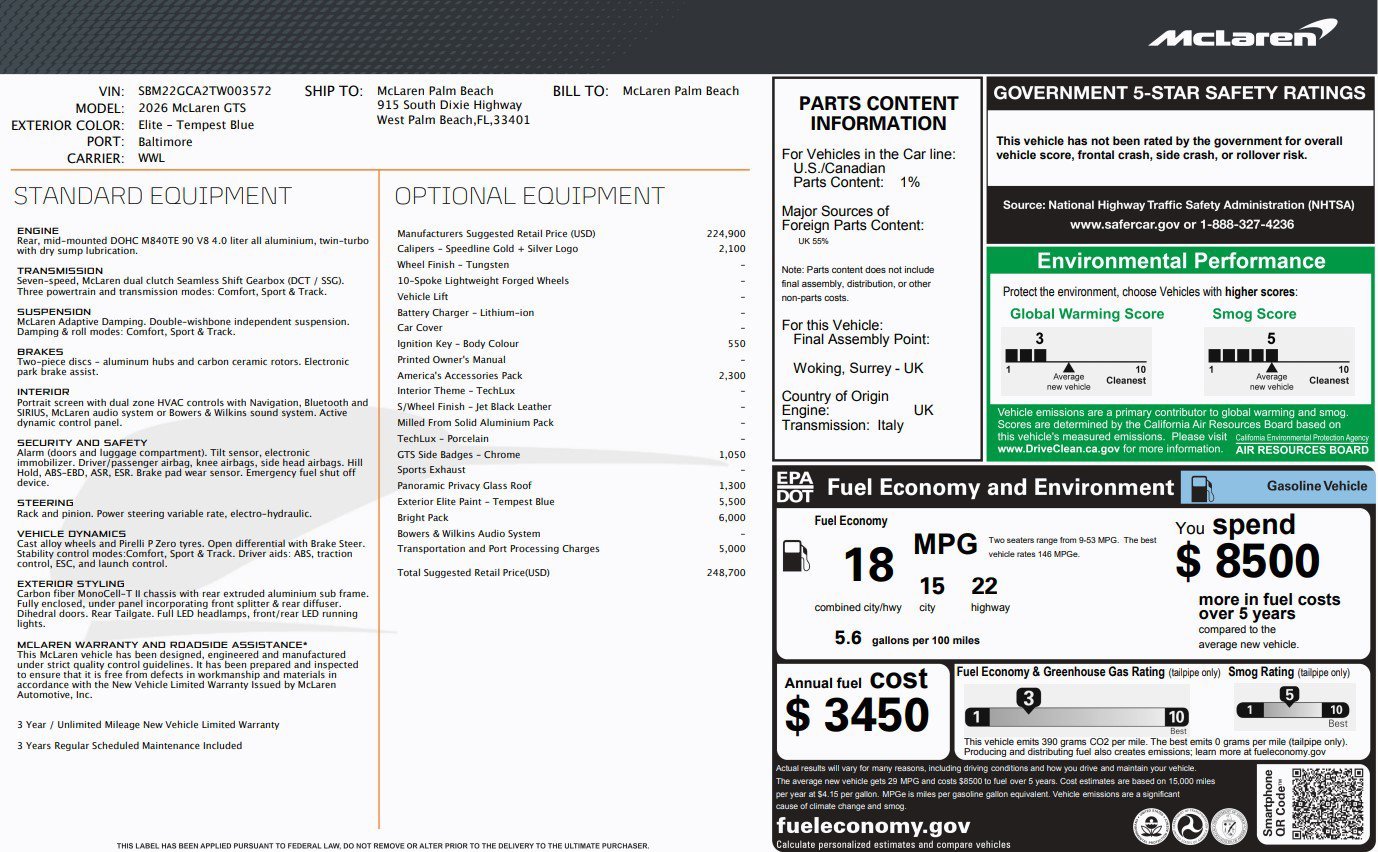This screenshot has height=852, width=1378.
Task: Click the Global Warming Score average vehicle marker
Action: [x=1068, y=369]
